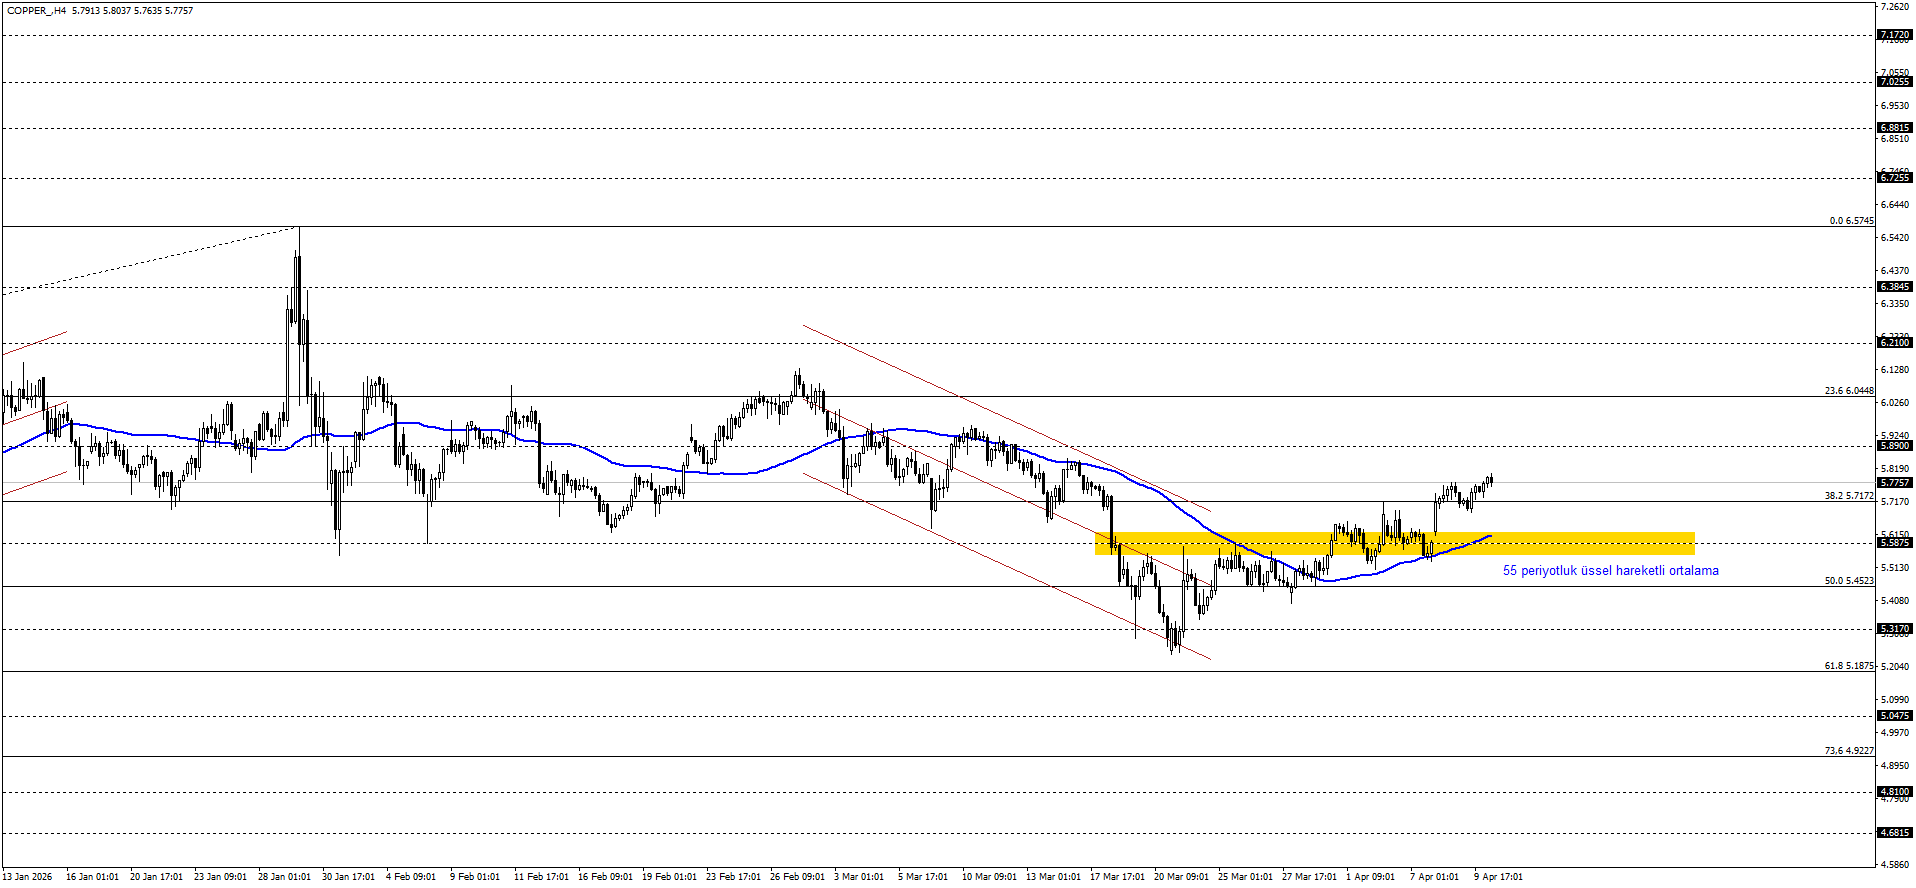Screen dimensions: 1916x888
Task: Click the Fibonacci 61.8 5.1875 label
Action: (x=1848, y=666)
